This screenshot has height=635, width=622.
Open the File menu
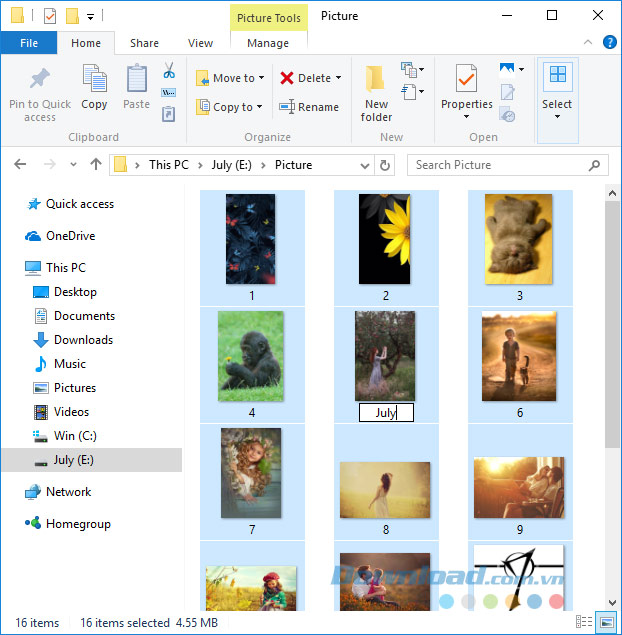point(29,43)
